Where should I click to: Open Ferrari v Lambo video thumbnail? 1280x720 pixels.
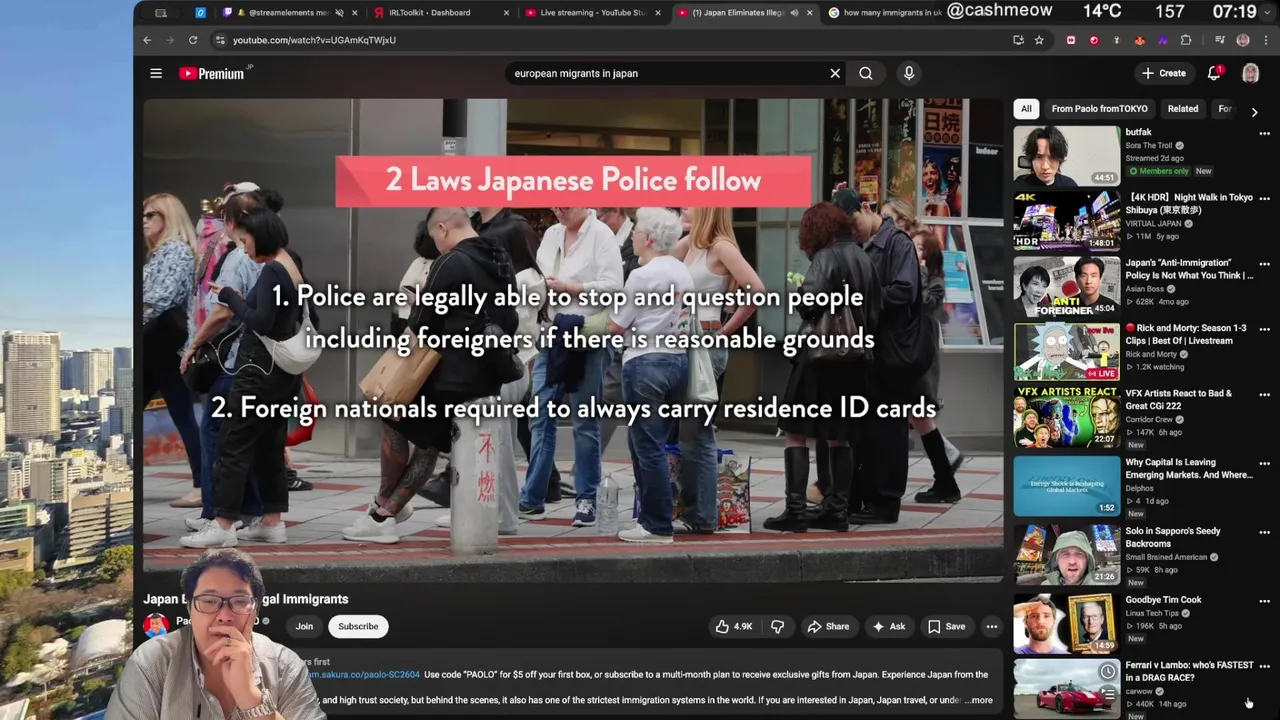pyautogui.click(x=1067, y=688)
